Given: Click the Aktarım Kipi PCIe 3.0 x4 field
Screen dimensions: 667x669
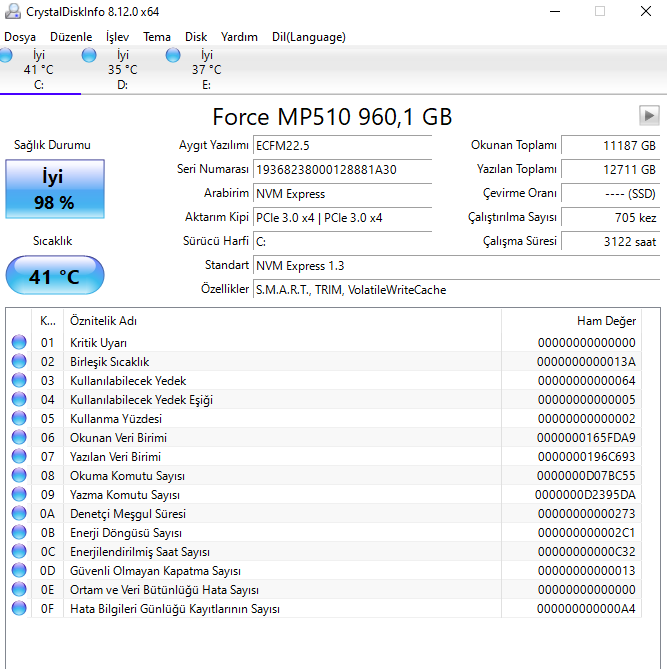Looking at the screenshot, I should [x=342, y=218].
